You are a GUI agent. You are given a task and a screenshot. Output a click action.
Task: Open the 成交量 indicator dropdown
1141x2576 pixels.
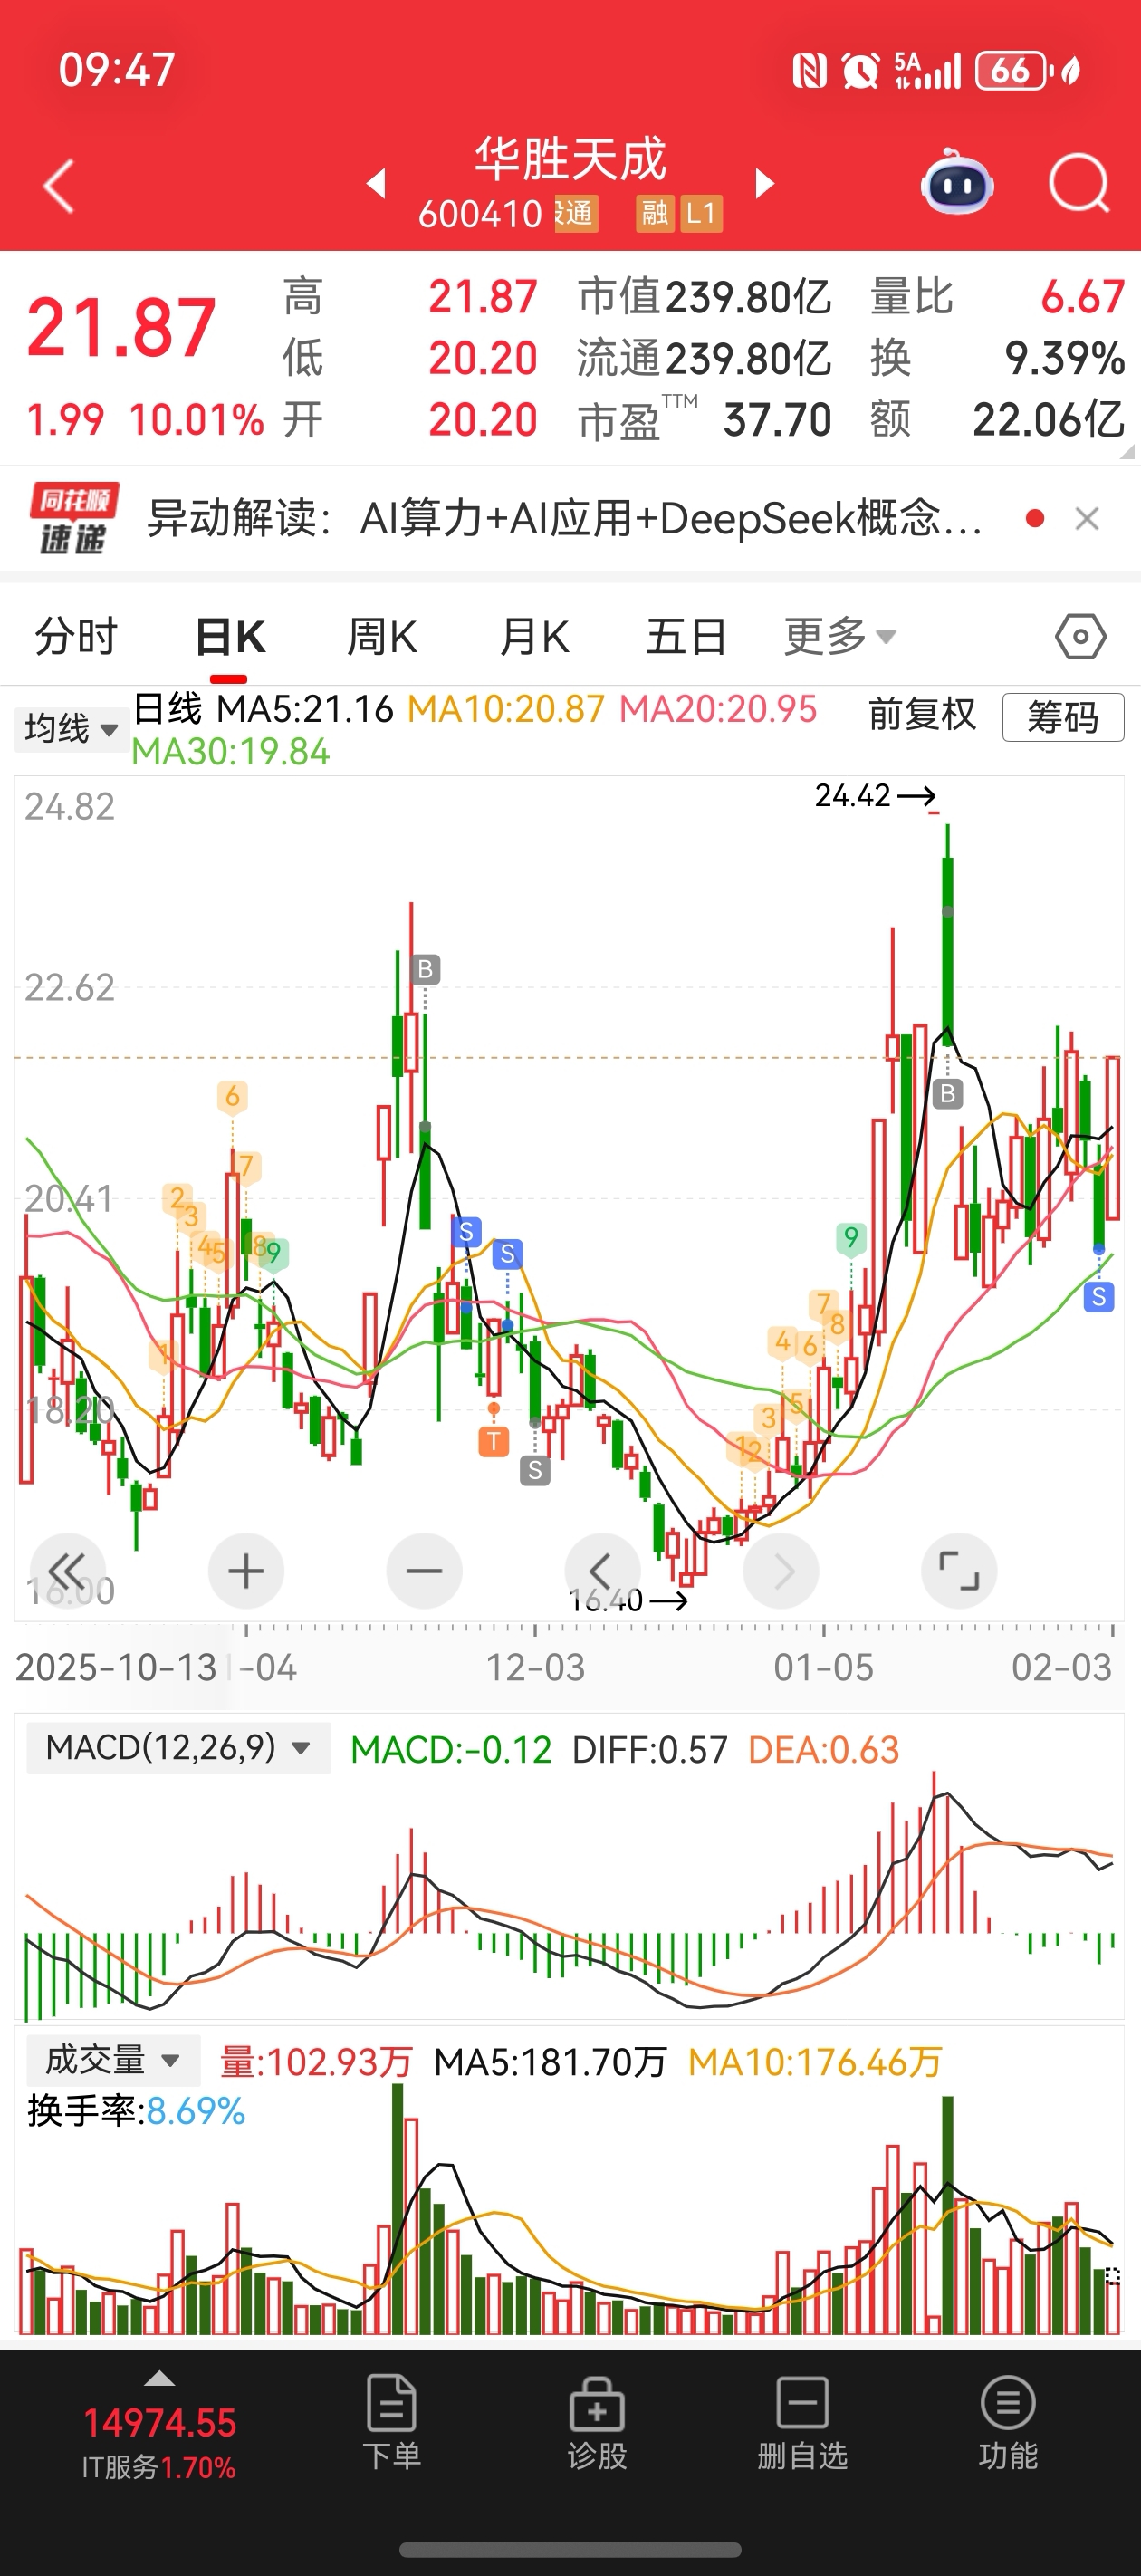pos(113,2060)
